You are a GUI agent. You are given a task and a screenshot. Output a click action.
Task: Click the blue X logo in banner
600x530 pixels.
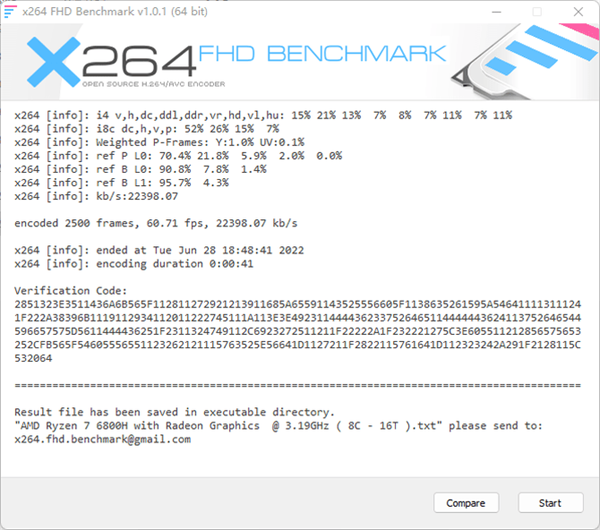point(54,62)
